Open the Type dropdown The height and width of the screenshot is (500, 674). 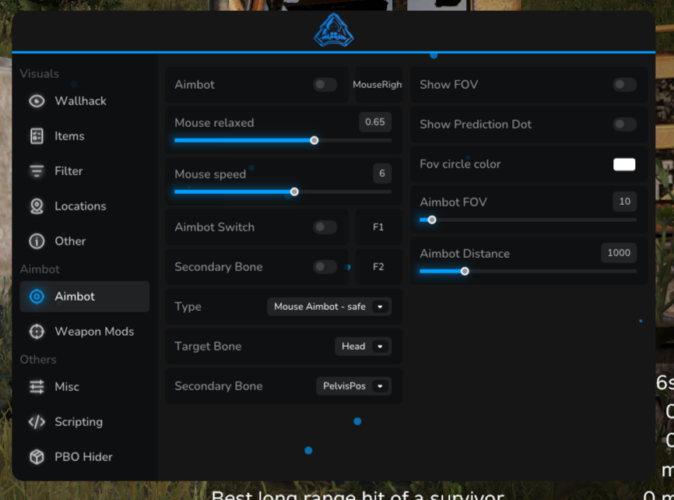pos(329,307)
